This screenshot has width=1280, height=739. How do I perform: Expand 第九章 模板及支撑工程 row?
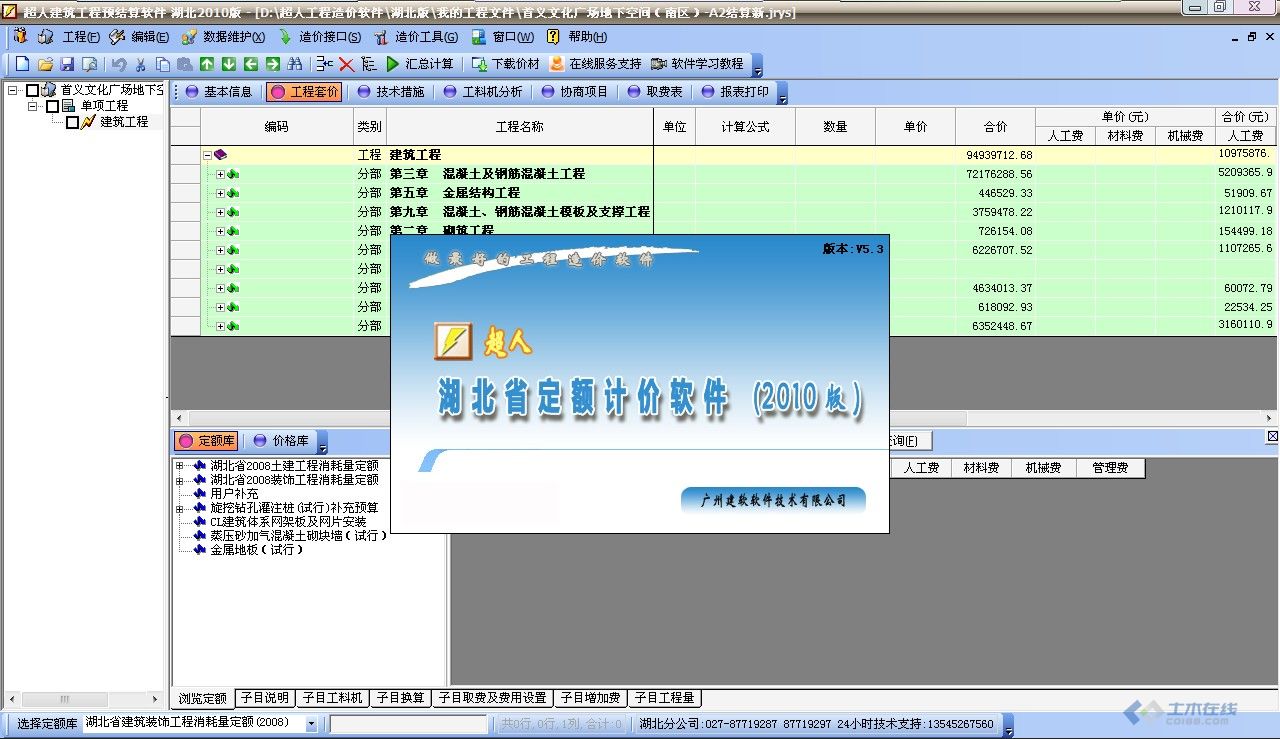tap(221, 212)
